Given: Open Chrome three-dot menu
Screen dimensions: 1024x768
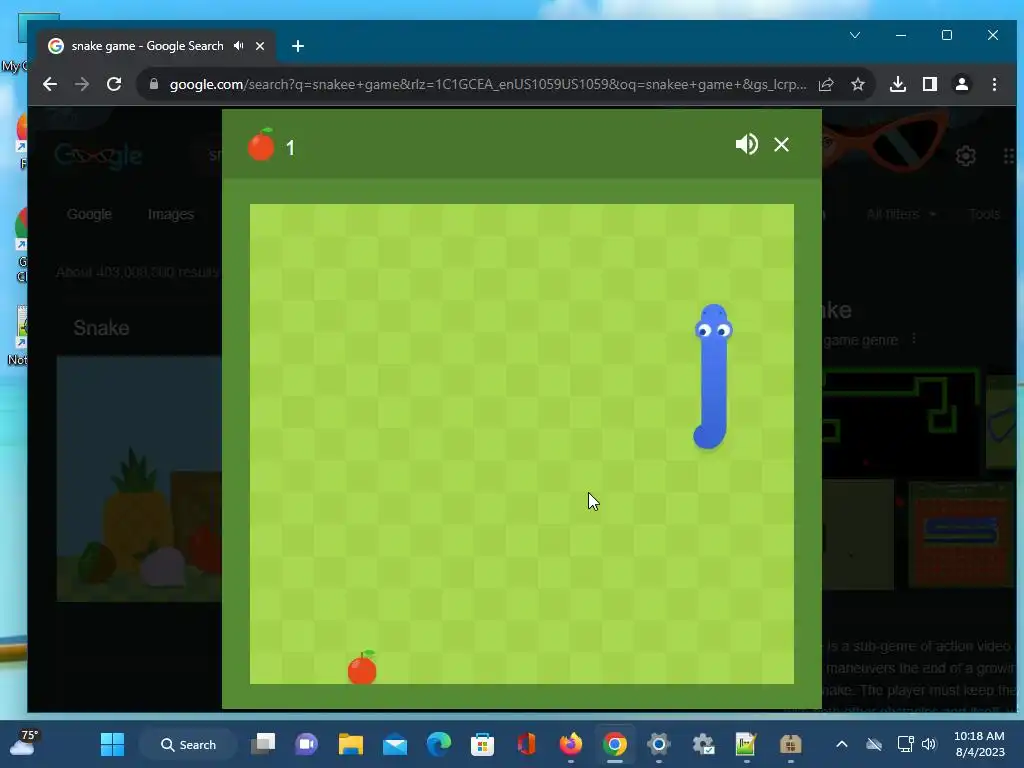Looking at the screenshot, I should (994, 84).
